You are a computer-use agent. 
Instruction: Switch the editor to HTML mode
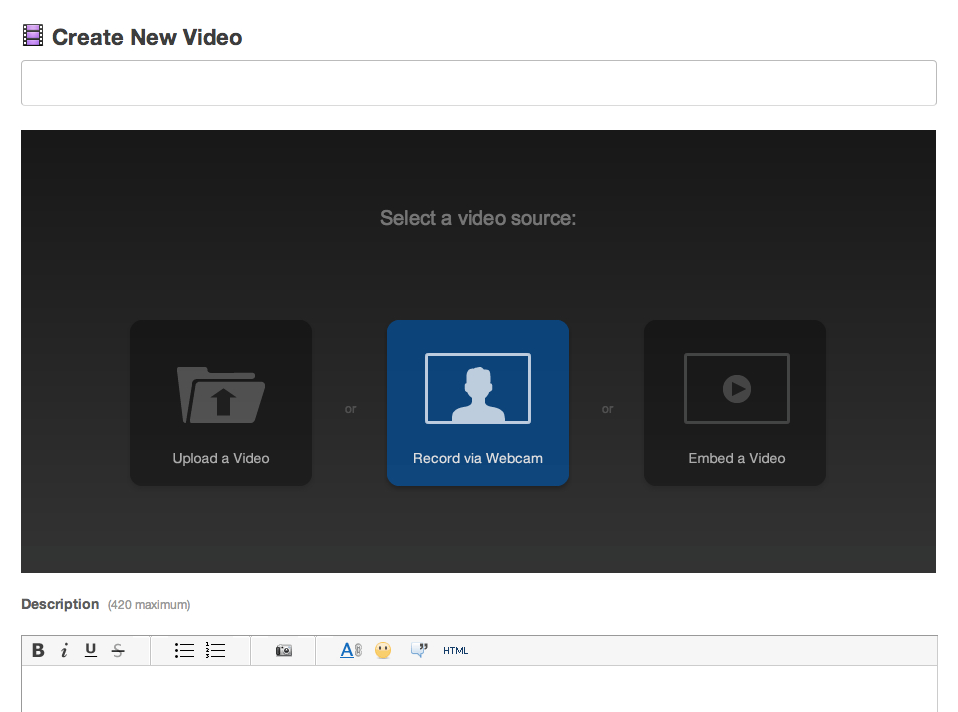click(455, 651)
